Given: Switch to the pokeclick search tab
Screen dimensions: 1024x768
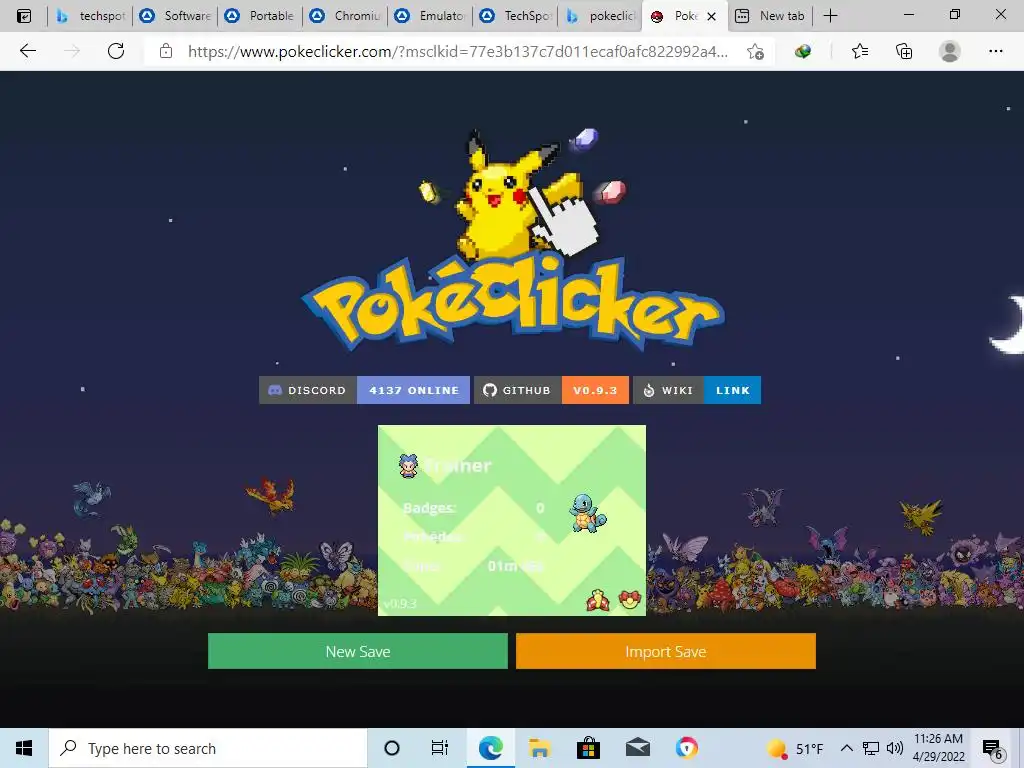Looking at the screenshot, I should (x=600, y=16).
